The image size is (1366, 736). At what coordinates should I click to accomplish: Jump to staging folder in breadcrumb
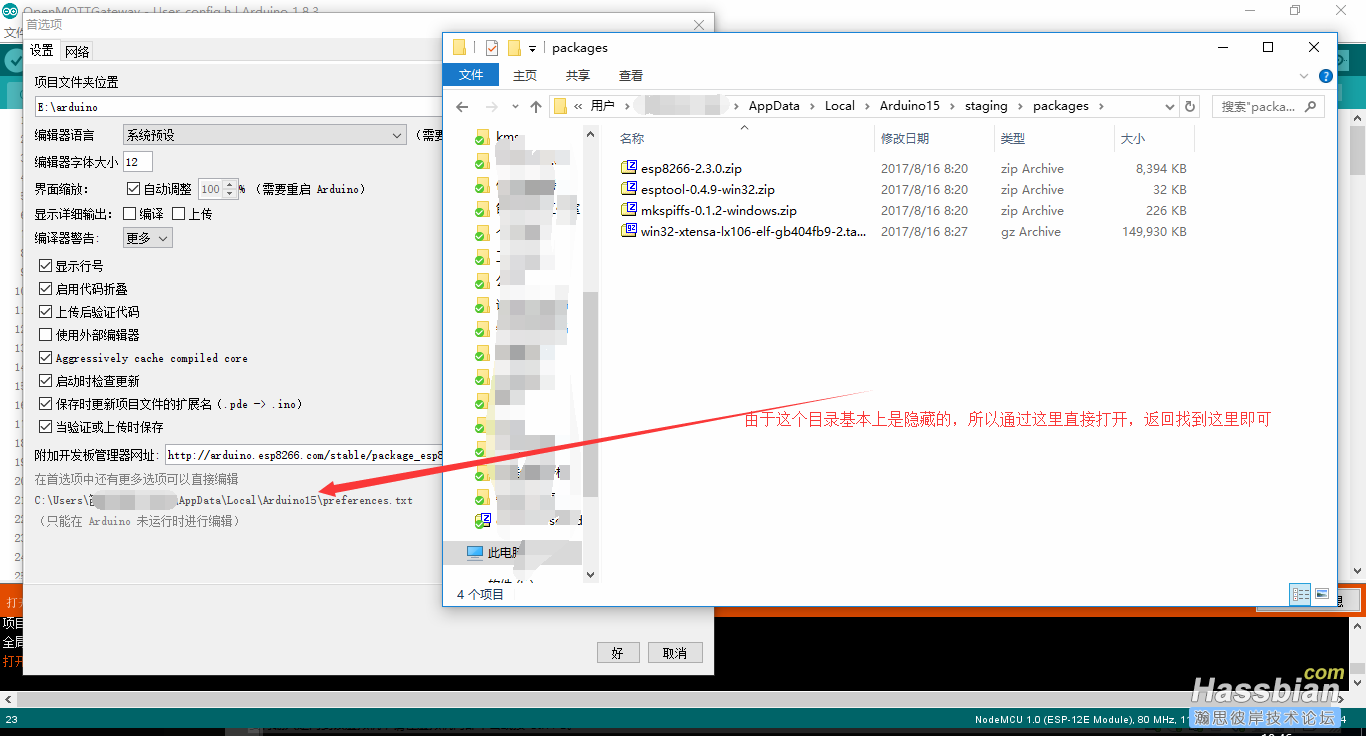[986, 106]
